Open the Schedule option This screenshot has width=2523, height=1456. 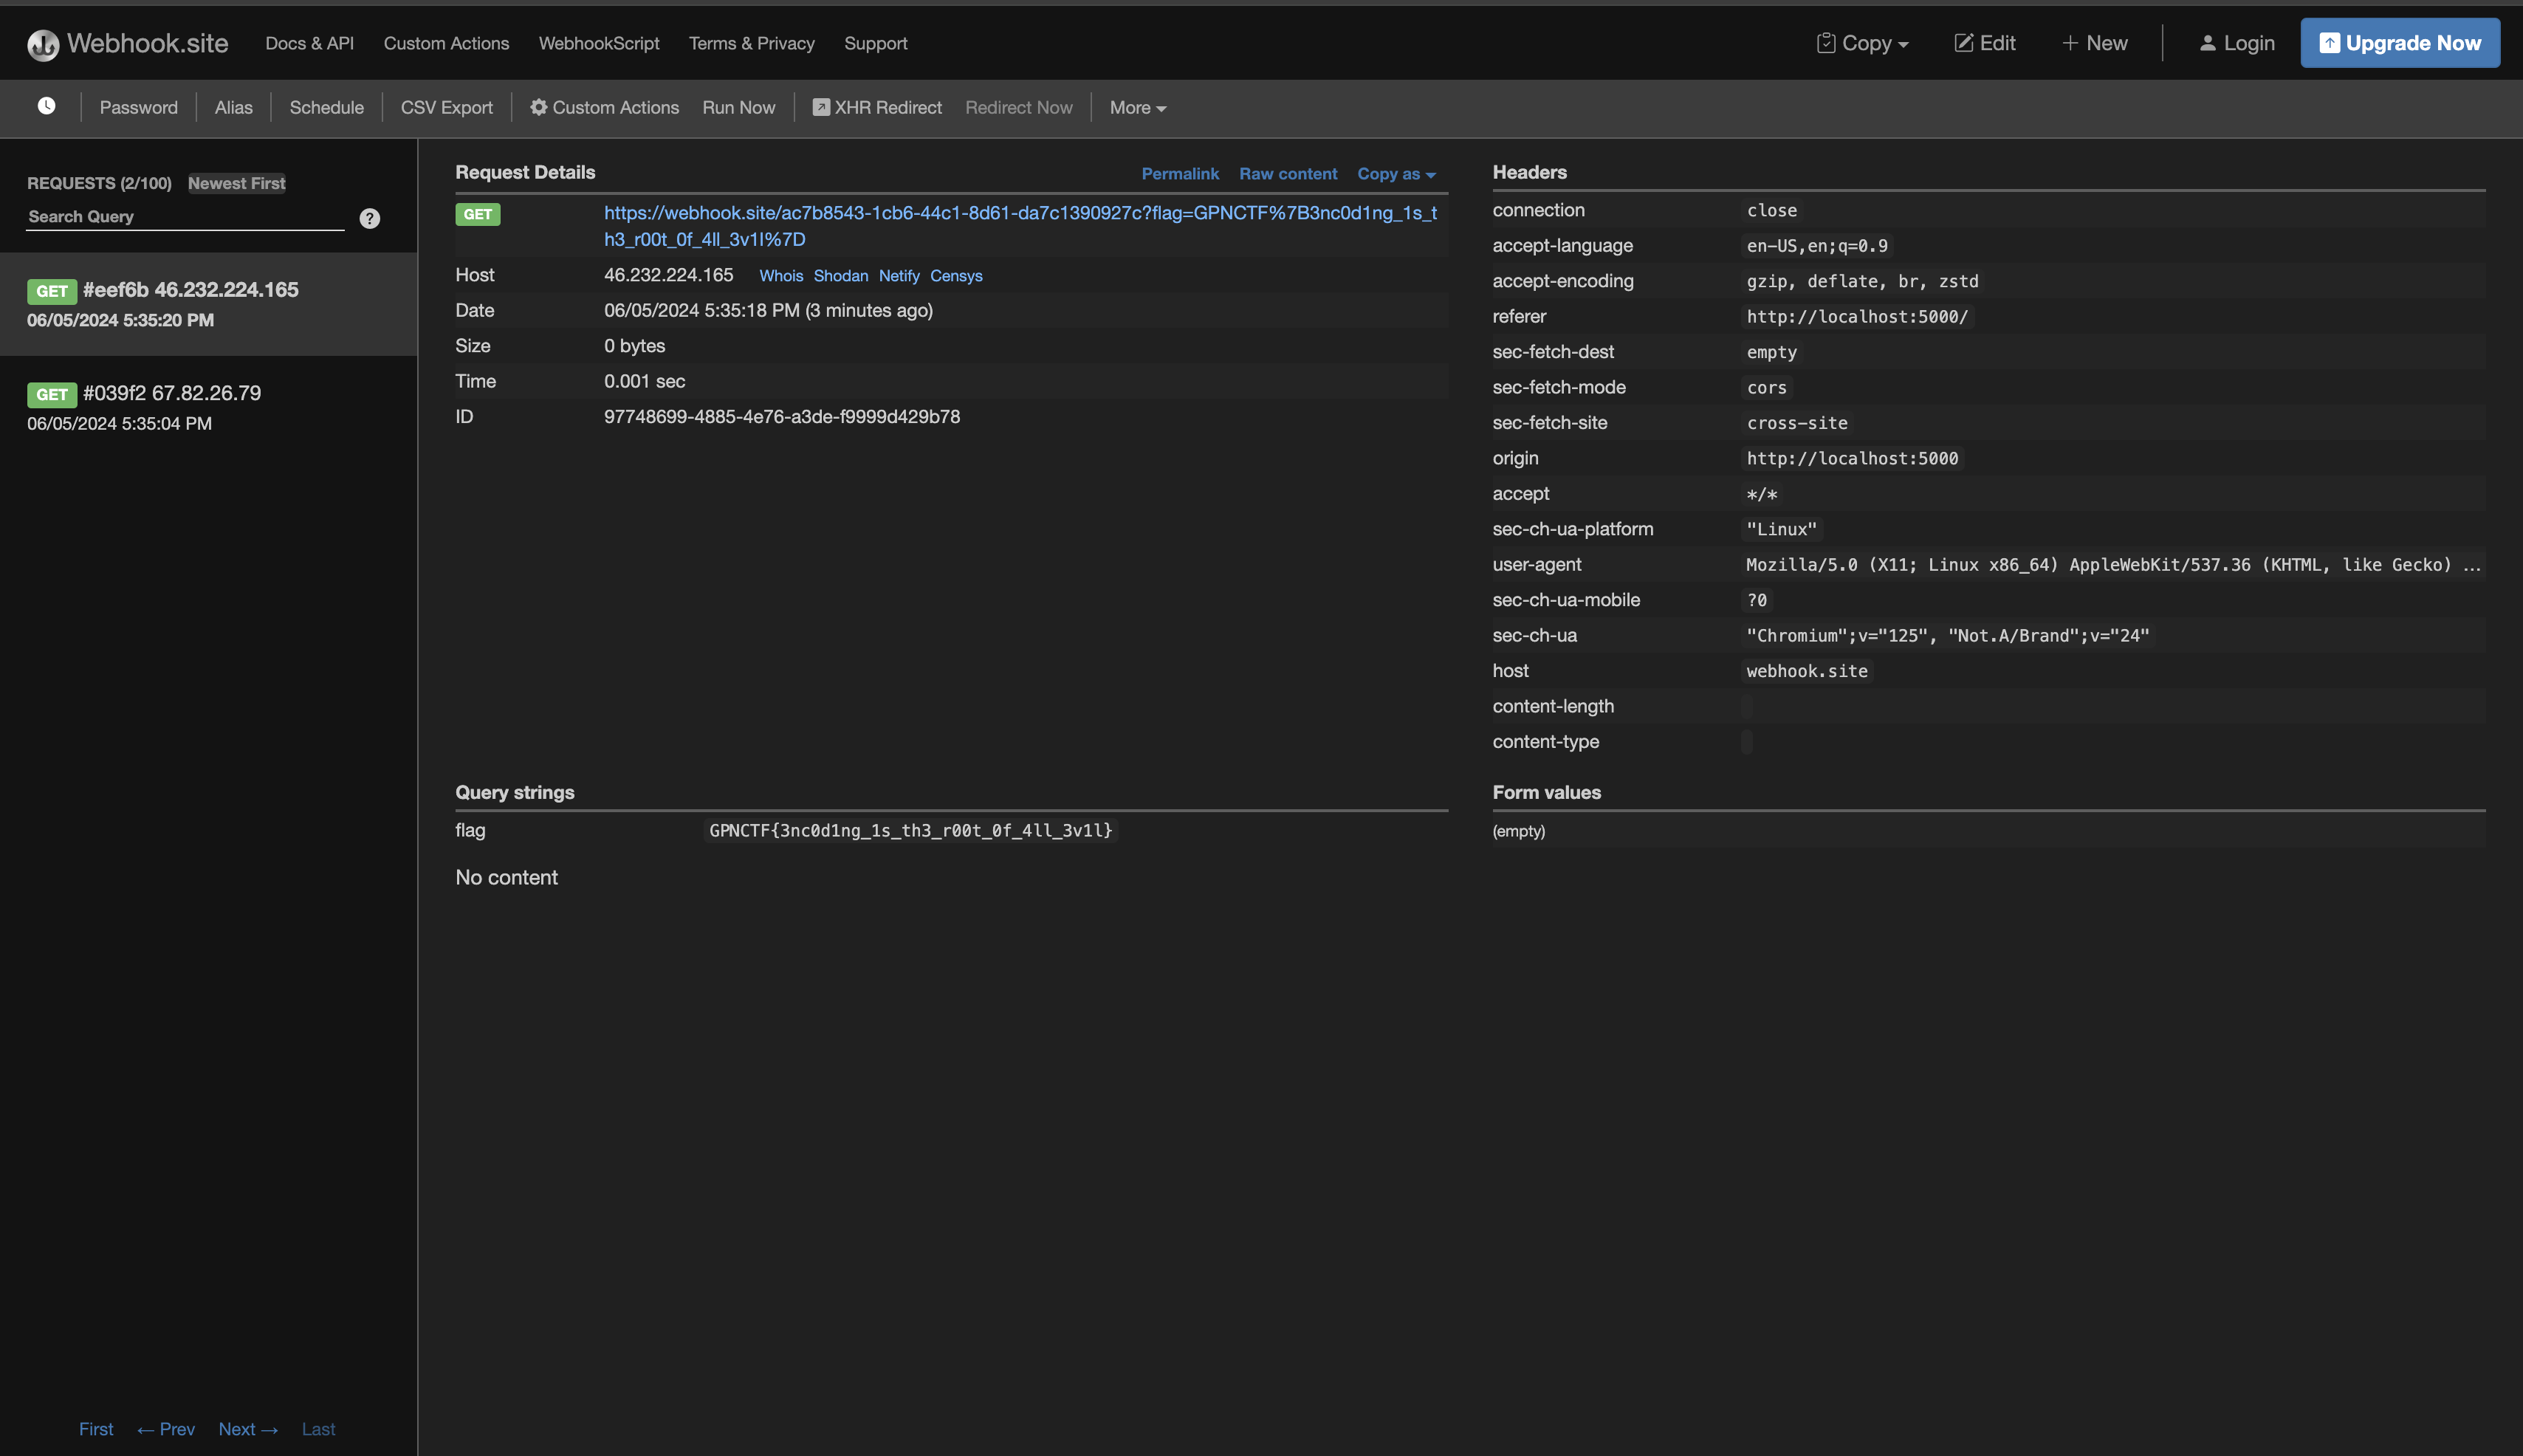tap(326, 107)
